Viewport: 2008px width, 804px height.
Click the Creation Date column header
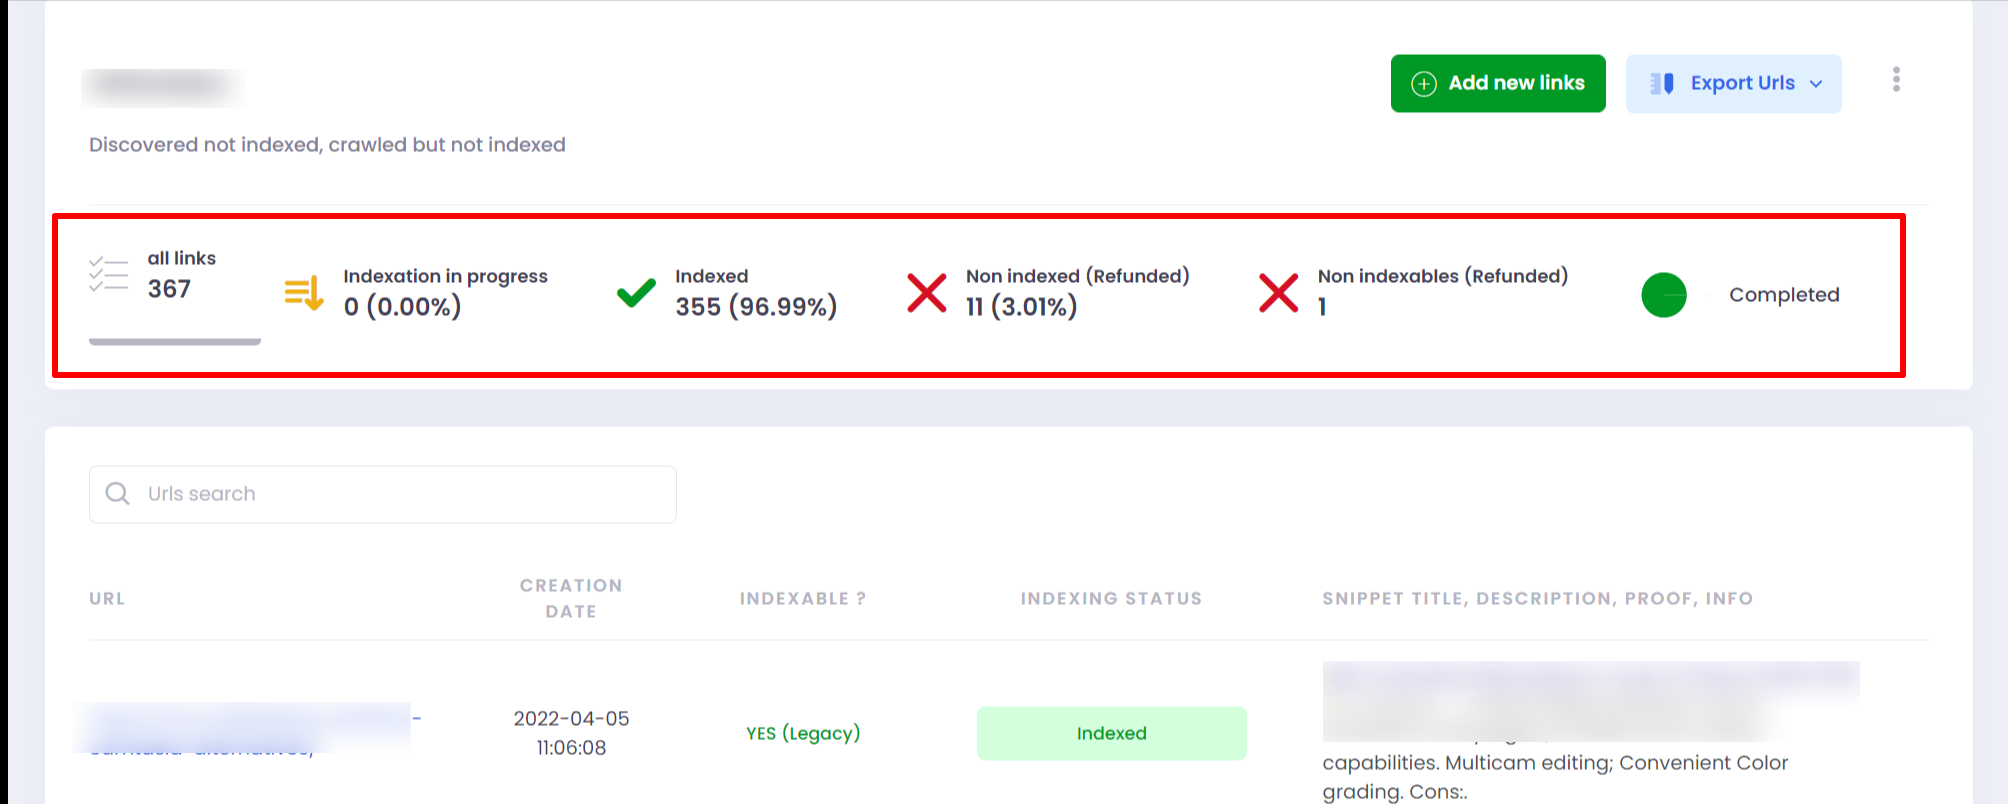571,598
